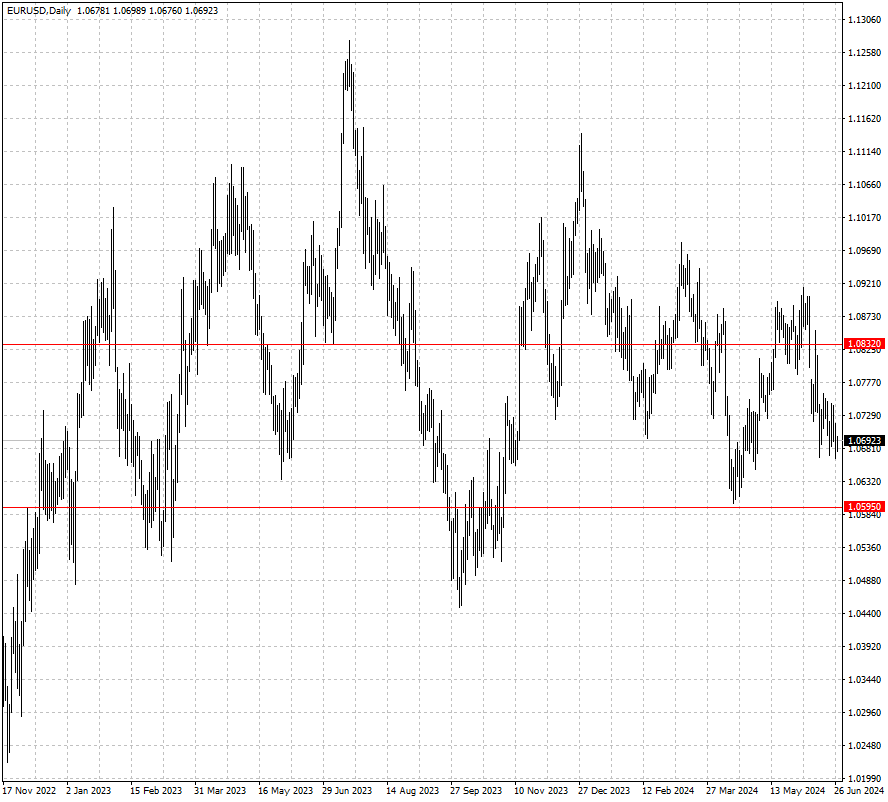Click the 1.11620 price axis value
888x802 pixels.
pyautogui.click(x=864, y=118)
